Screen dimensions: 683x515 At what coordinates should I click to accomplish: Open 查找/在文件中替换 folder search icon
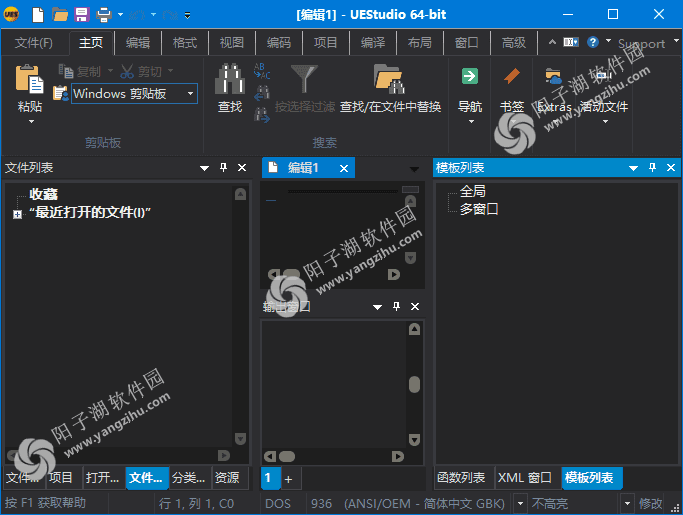(389, 79)
